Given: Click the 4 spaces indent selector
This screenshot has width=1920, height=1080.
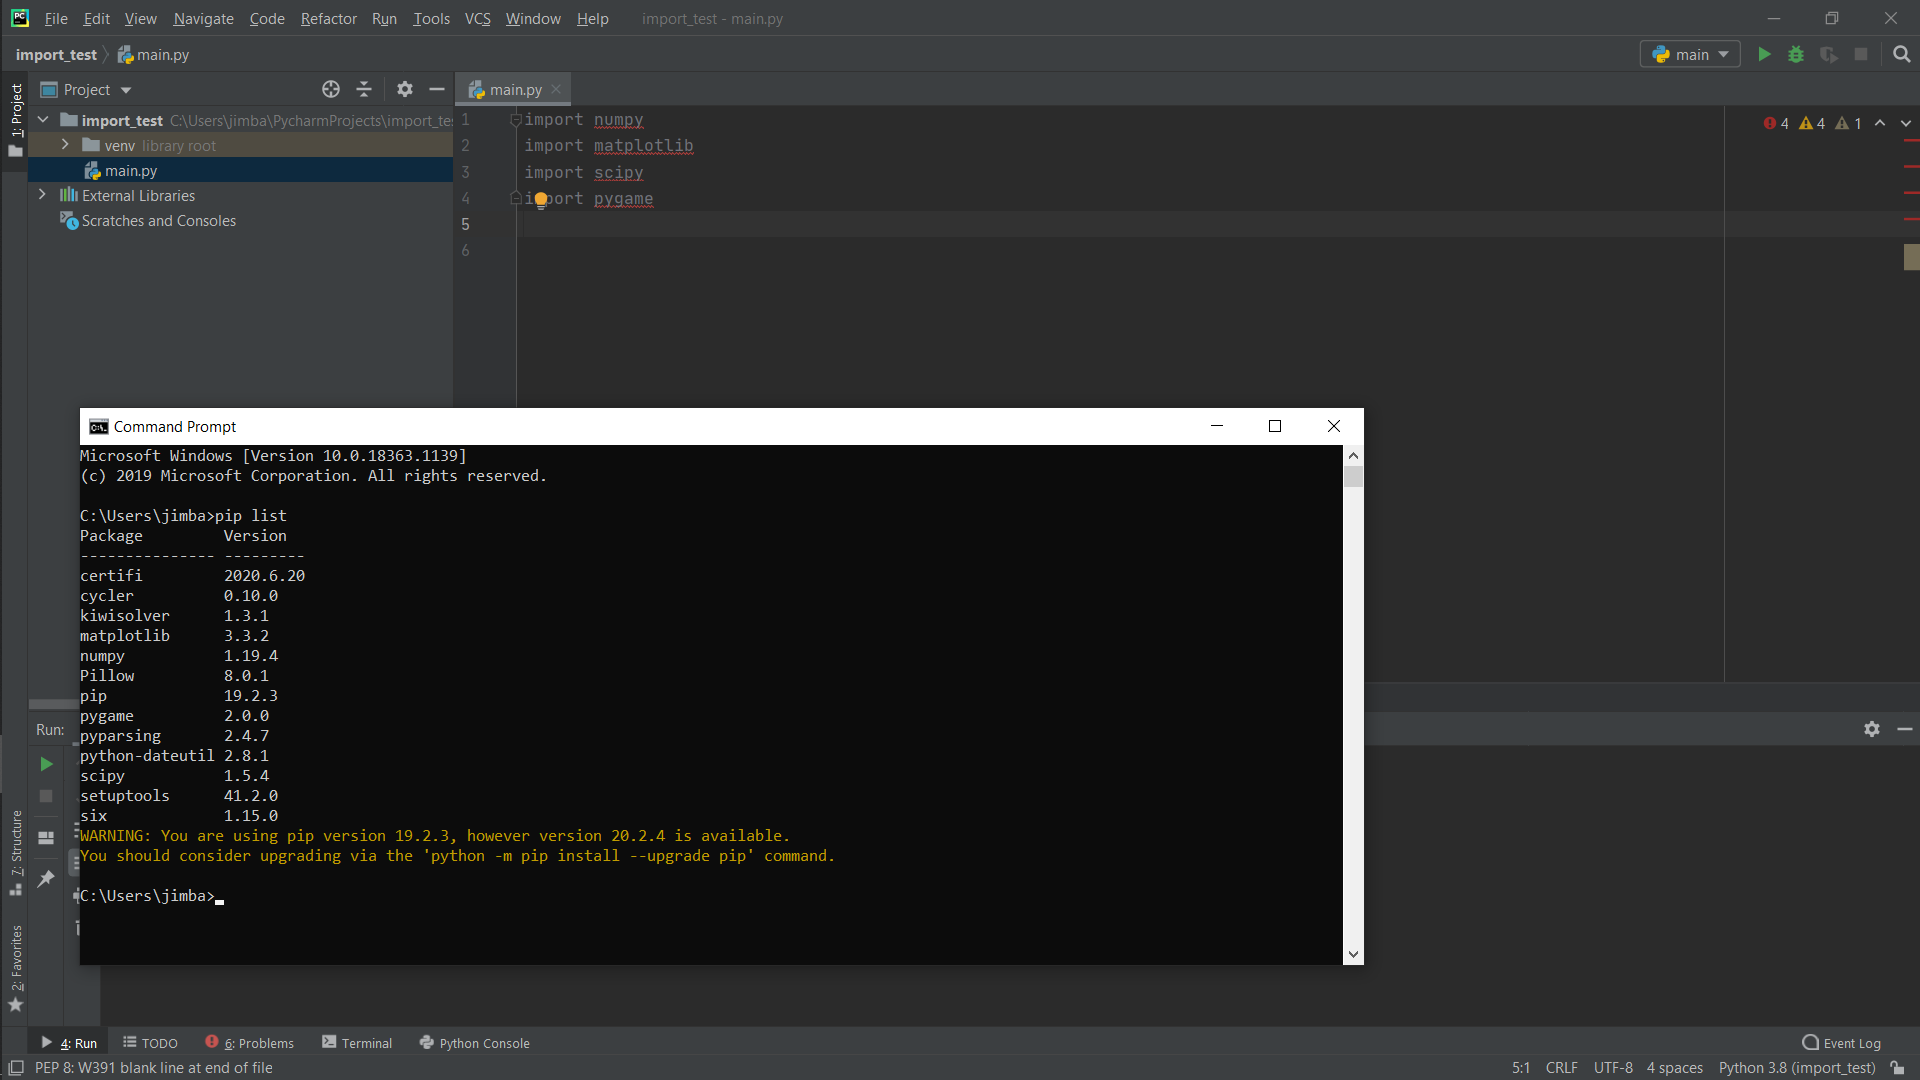Looking at the screenshot, I should click(1674, 1068).
